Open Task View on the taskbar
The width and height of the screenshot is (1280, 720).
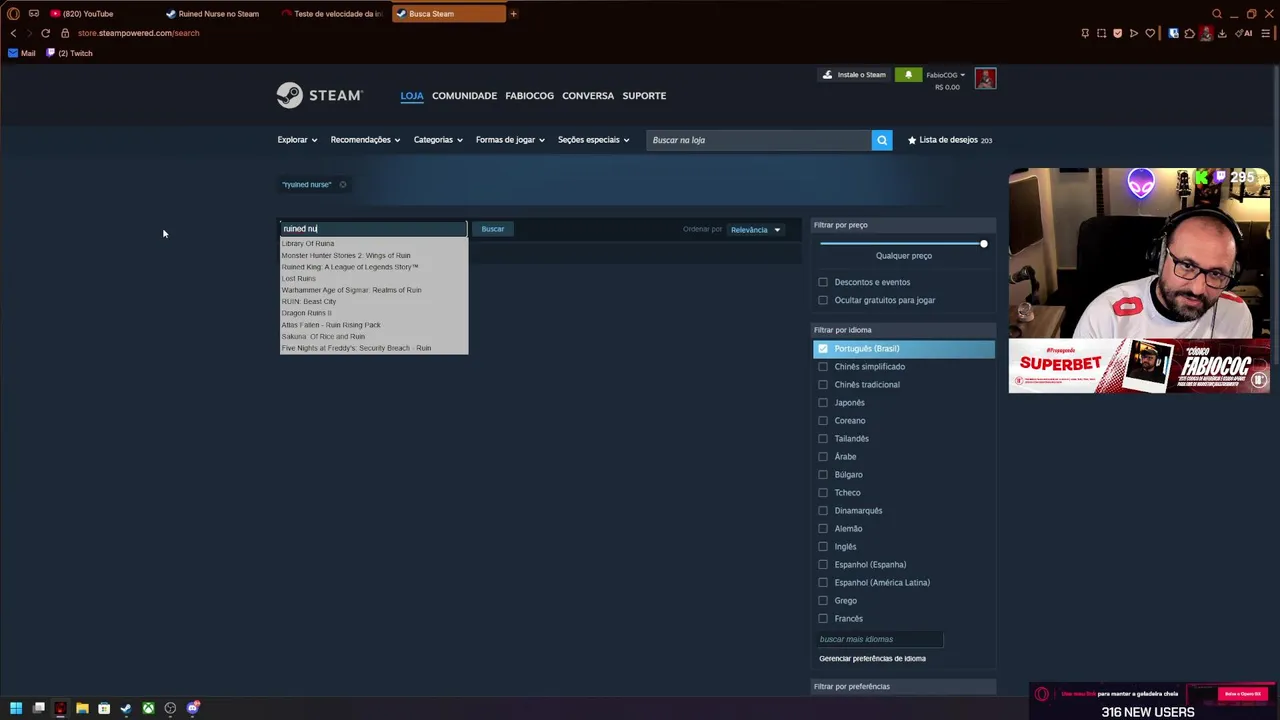(x=39, y=708)
